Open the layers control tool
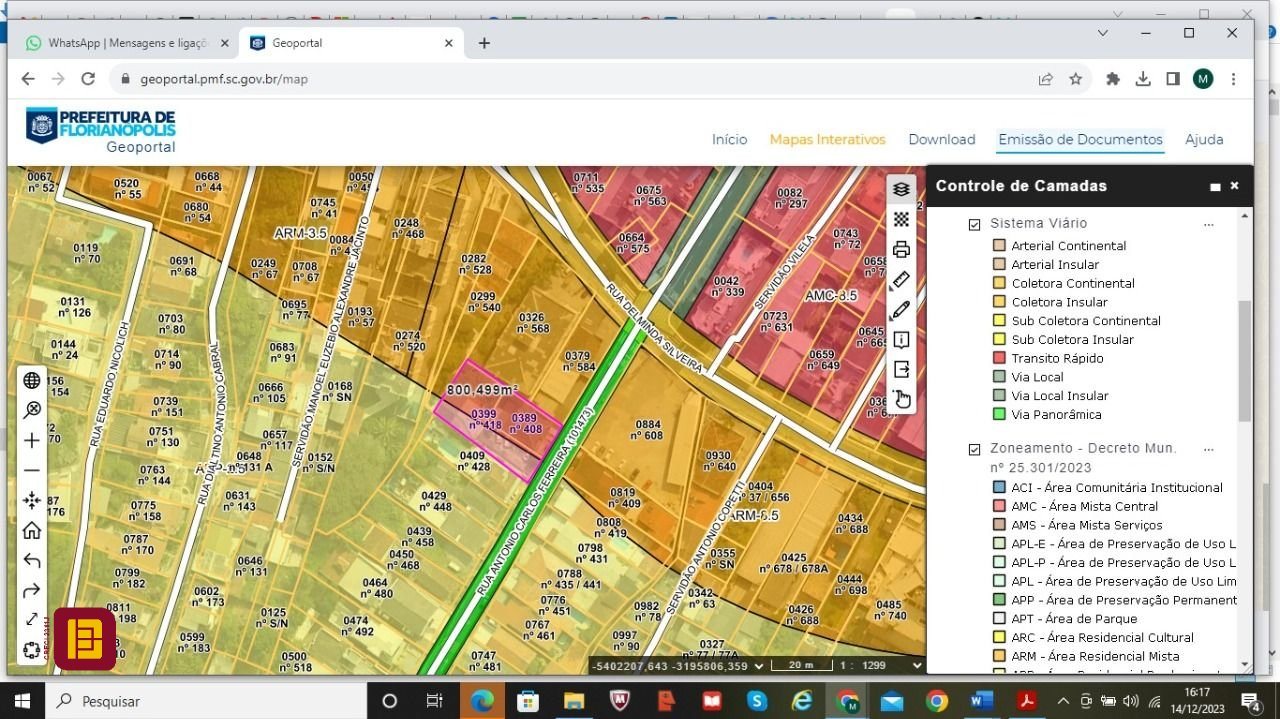 coord(901,189)
